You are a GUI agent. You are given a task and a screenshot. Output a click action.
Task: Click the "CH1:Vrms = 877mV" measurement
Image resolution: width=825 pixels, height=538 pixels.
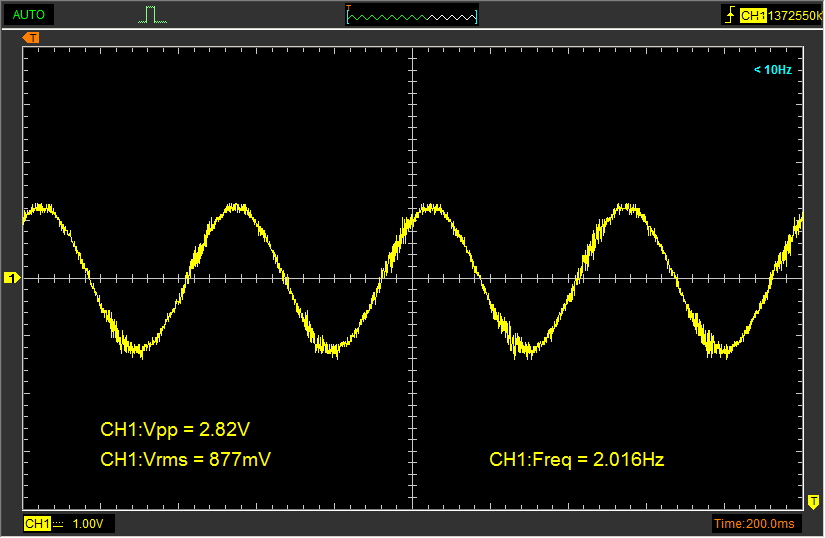pos(186,460)
